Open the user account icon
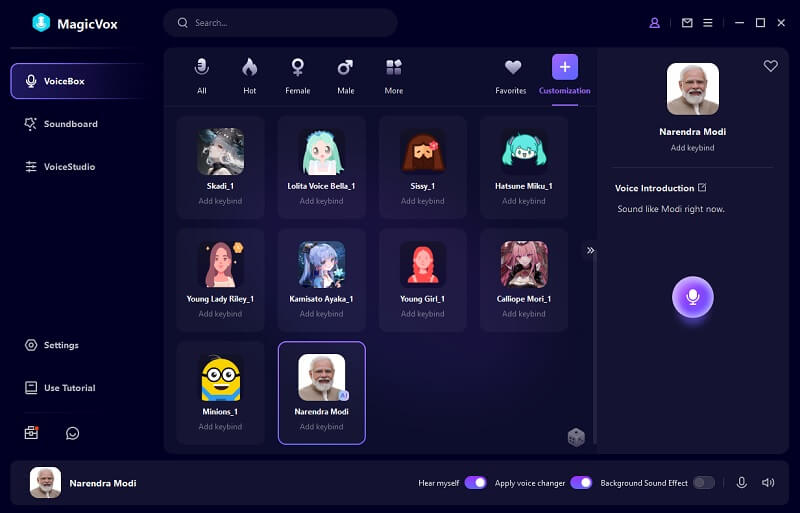 [x=654, y=23]
